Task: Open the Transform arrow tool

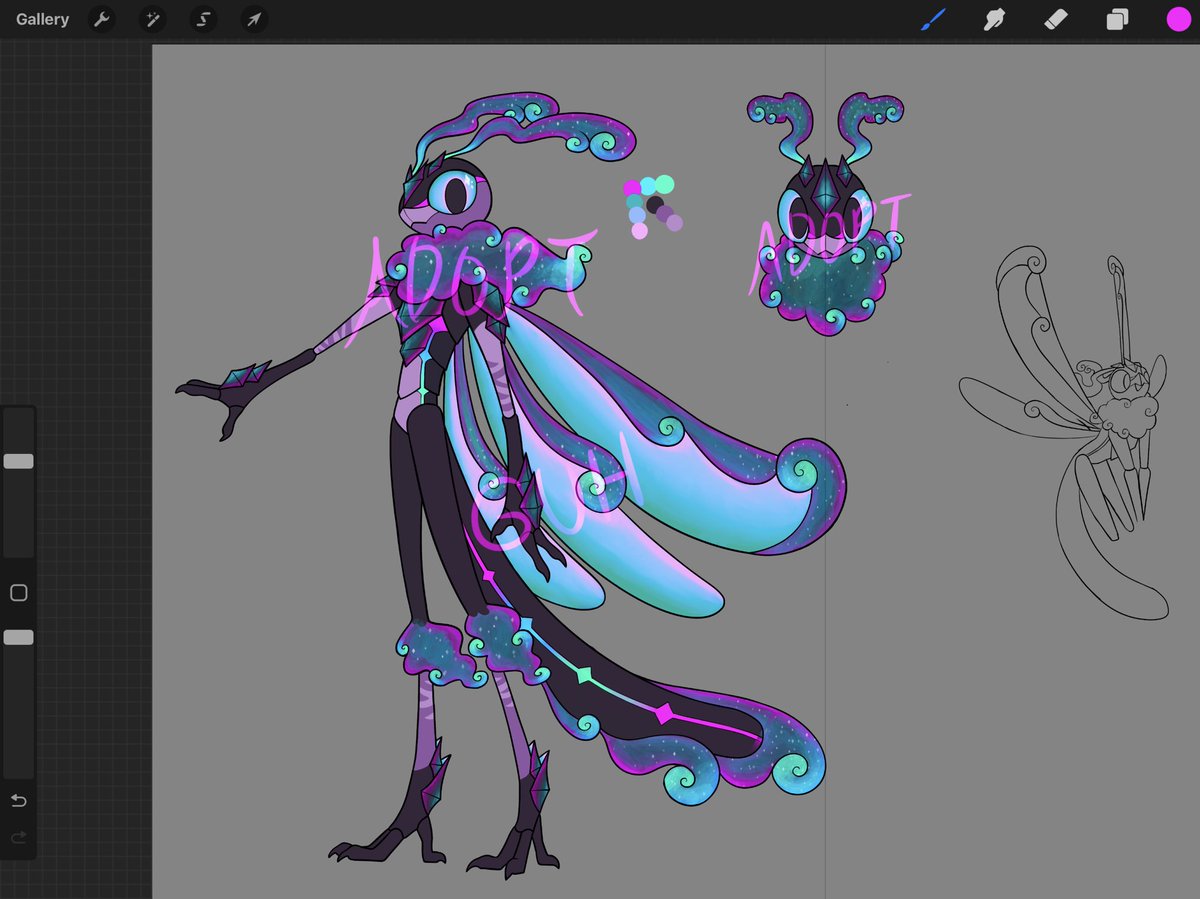Action: [254, 19]
